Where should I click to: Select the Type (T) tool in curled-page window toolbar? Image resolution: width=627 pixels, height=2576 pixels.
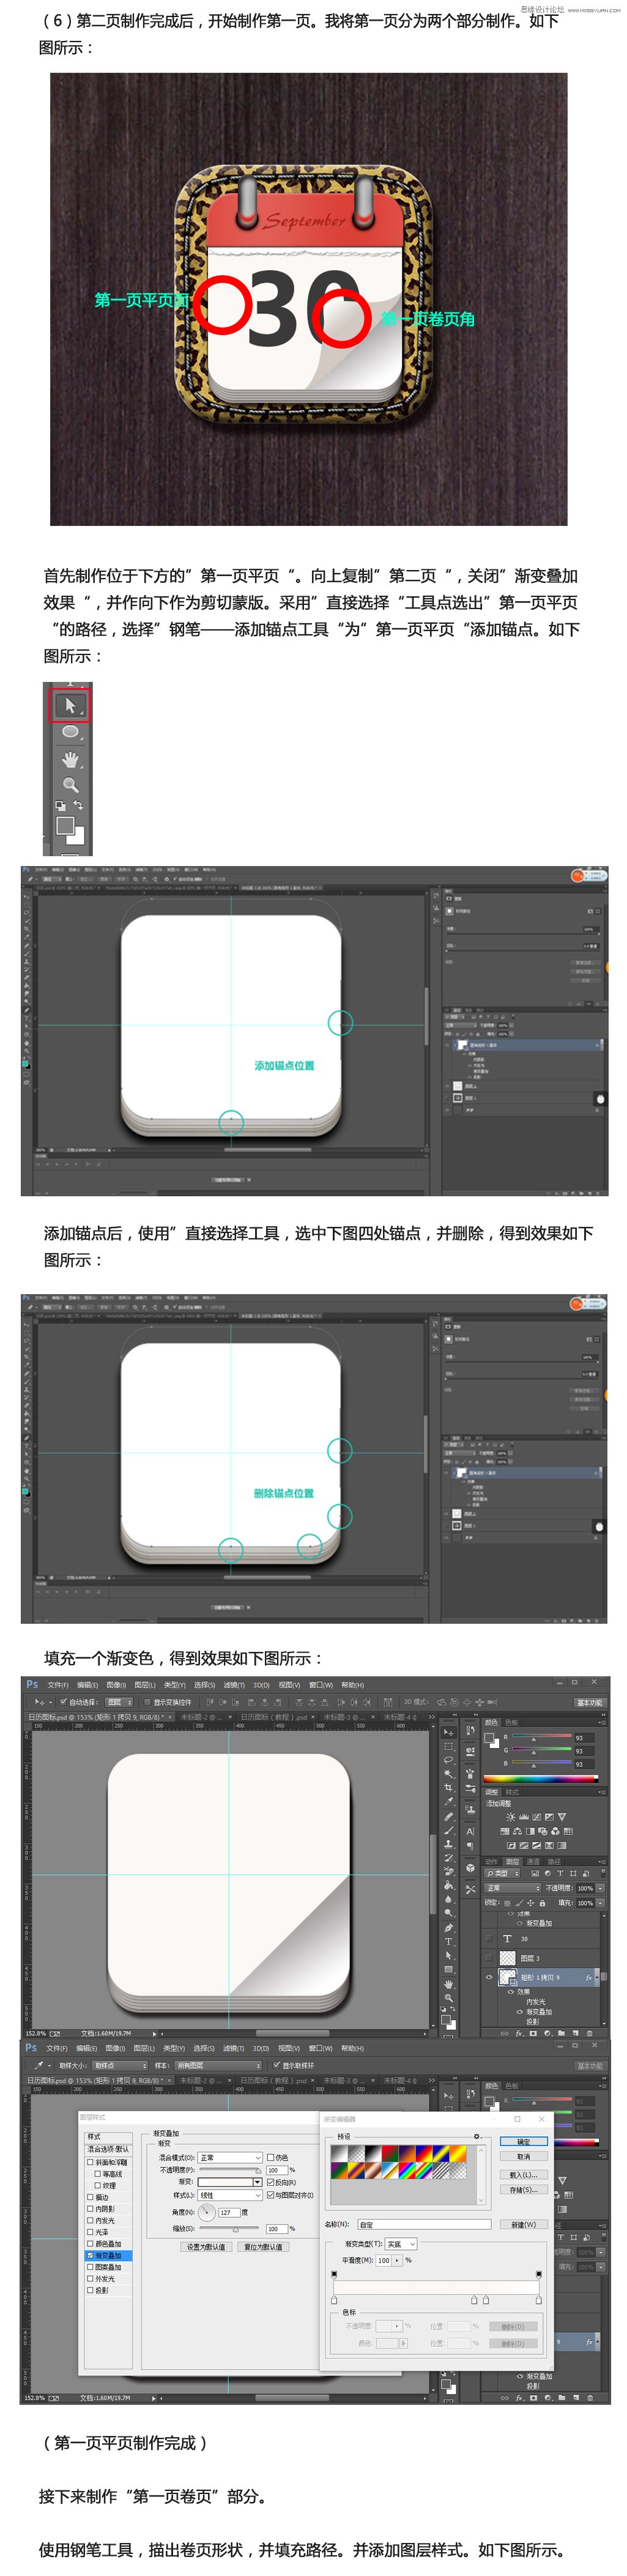coord(449,1942)
